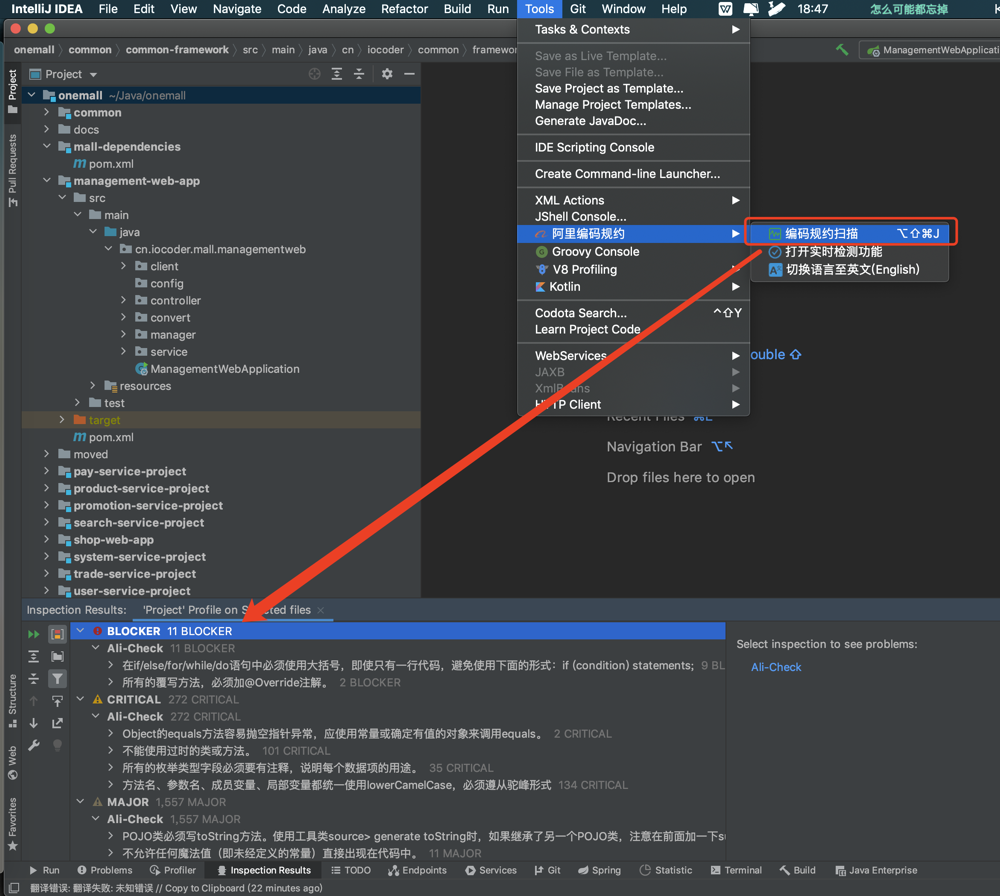Select 编码规约扫描 in the Tools submenu
The width and height of the screenshot is (1000, 896).
[850, 233]
